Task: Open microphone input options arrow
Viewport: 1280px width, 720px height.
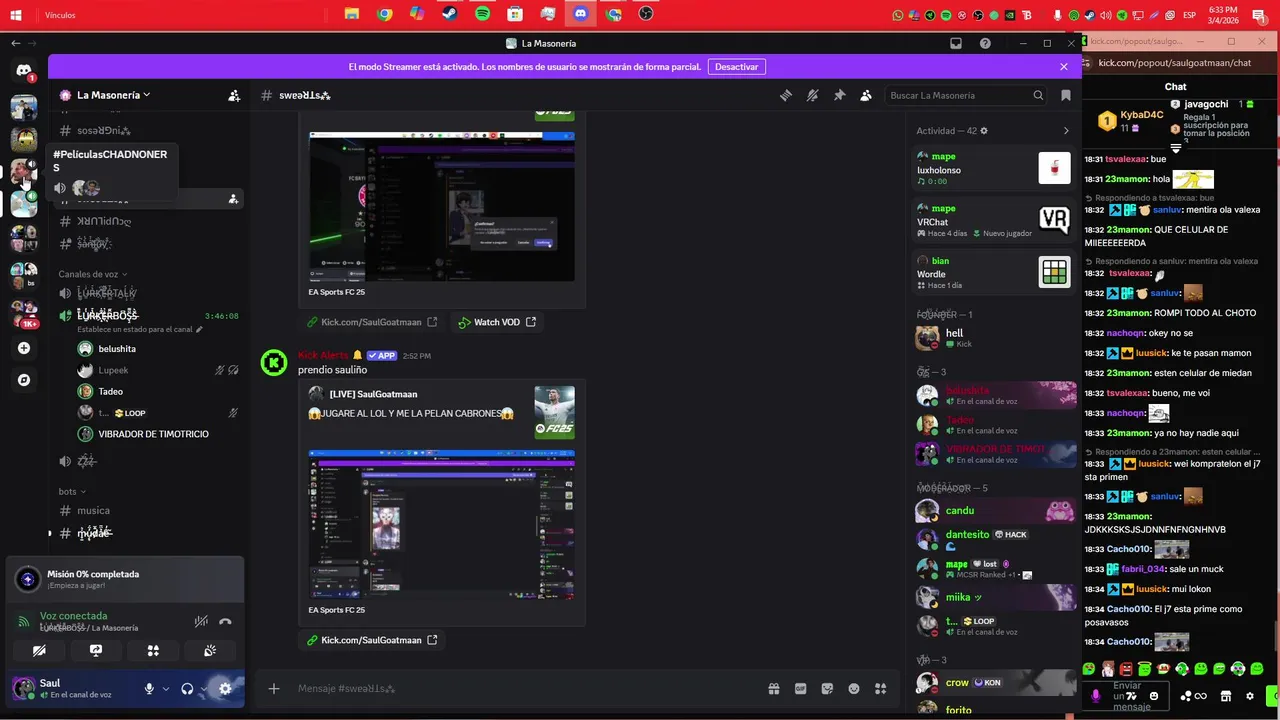Action: coord(166,689)
